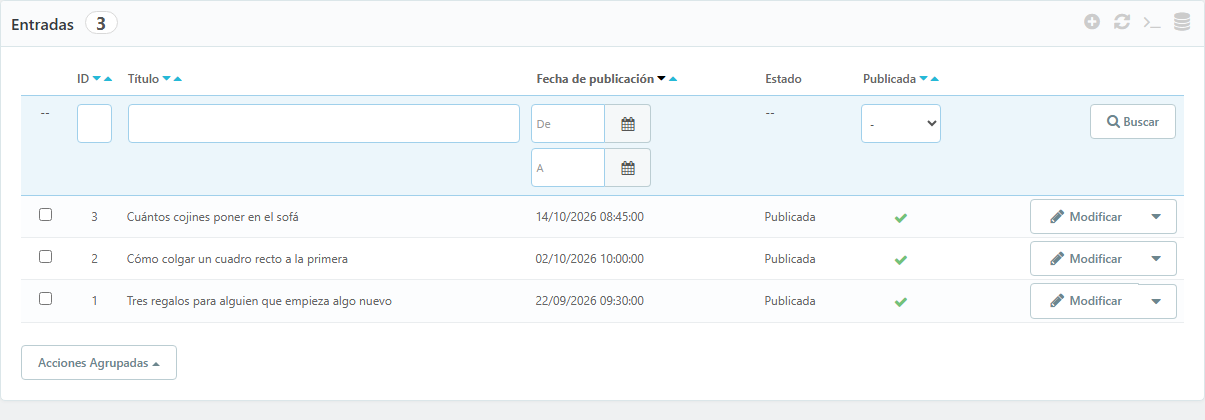
Task: Click the 'De' start date input
Action: tap(568, 124)
